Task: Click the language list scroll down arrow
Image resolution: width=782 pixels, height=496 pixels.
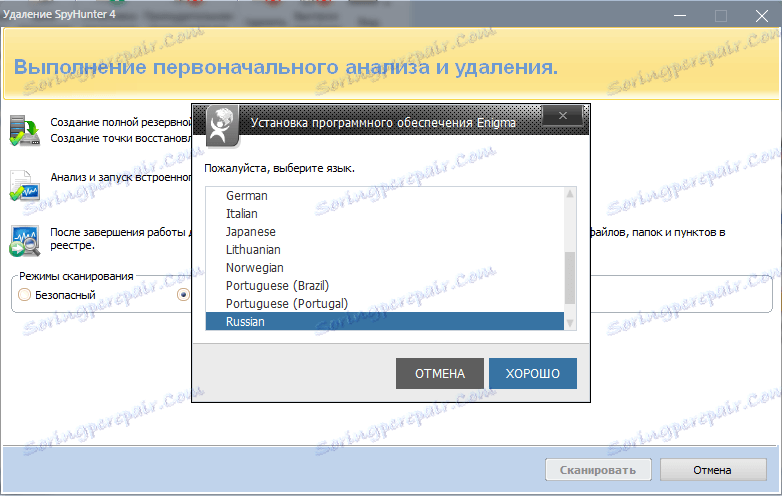Action: coord(570,324)
